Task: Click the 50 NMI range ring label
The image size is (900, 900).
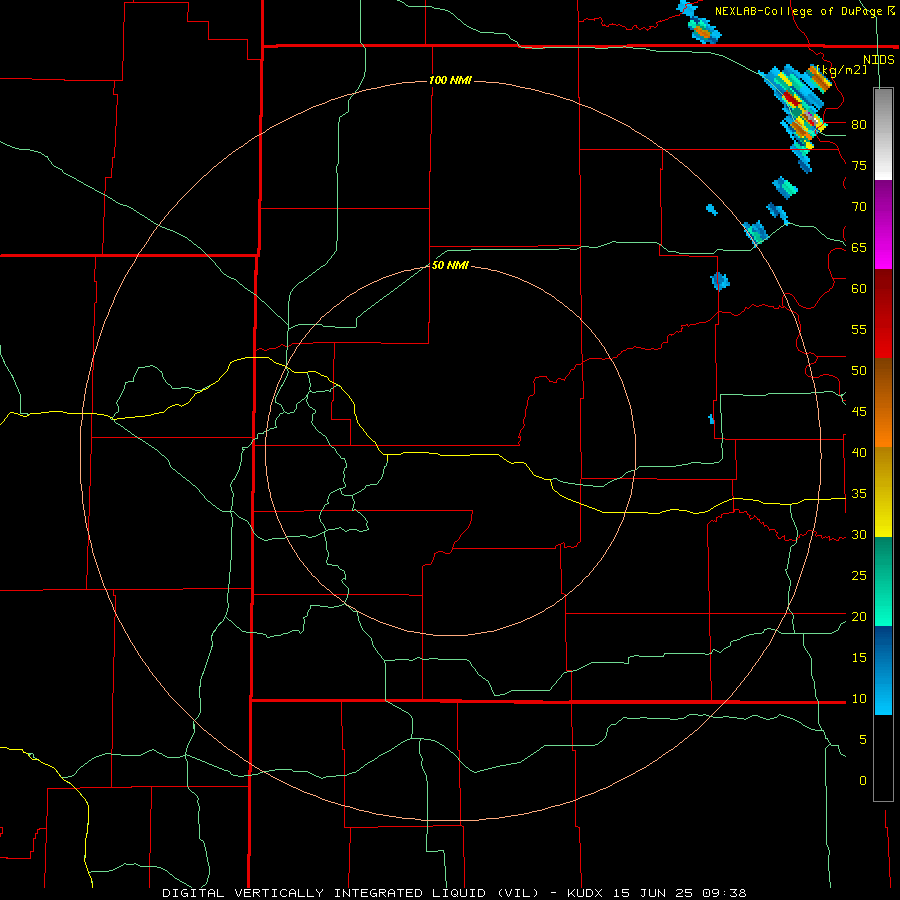Action: coord(450,265)
